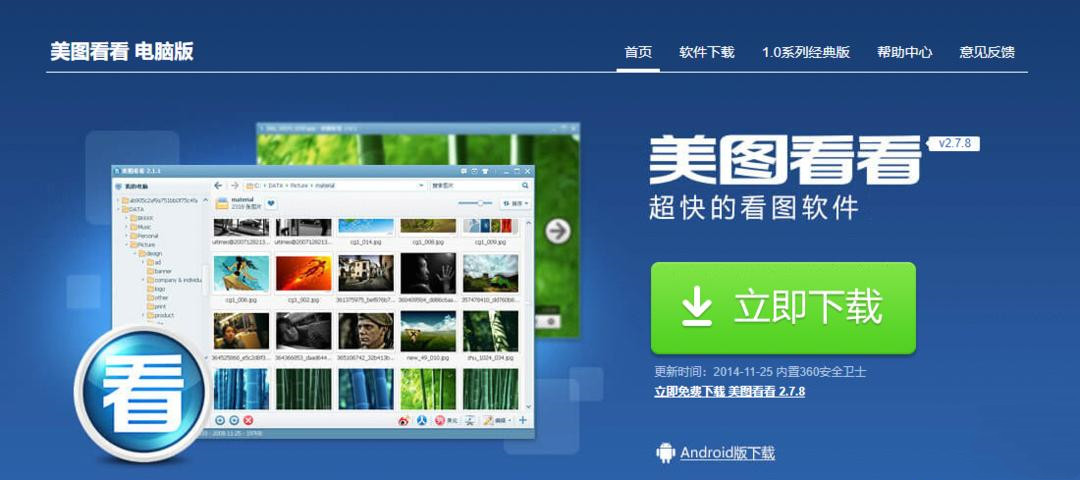Expand the company & individu folder arrow
The height and width of the screenshot is (480, 1080).
(143, 280)
